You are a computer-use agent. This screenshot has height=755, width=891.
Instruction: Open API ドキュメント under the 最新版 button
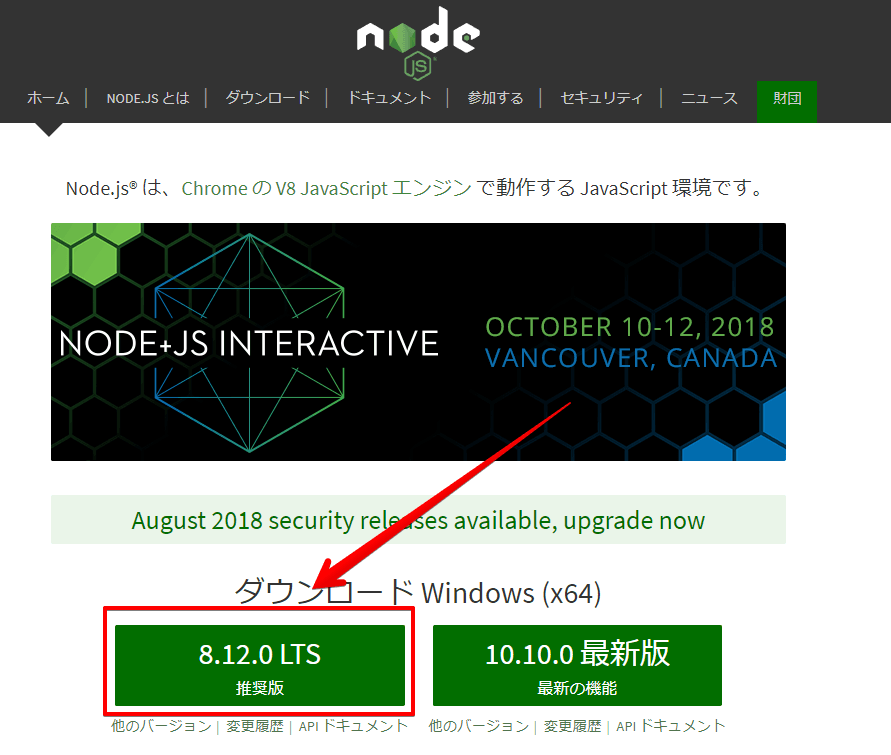(671, 726)
